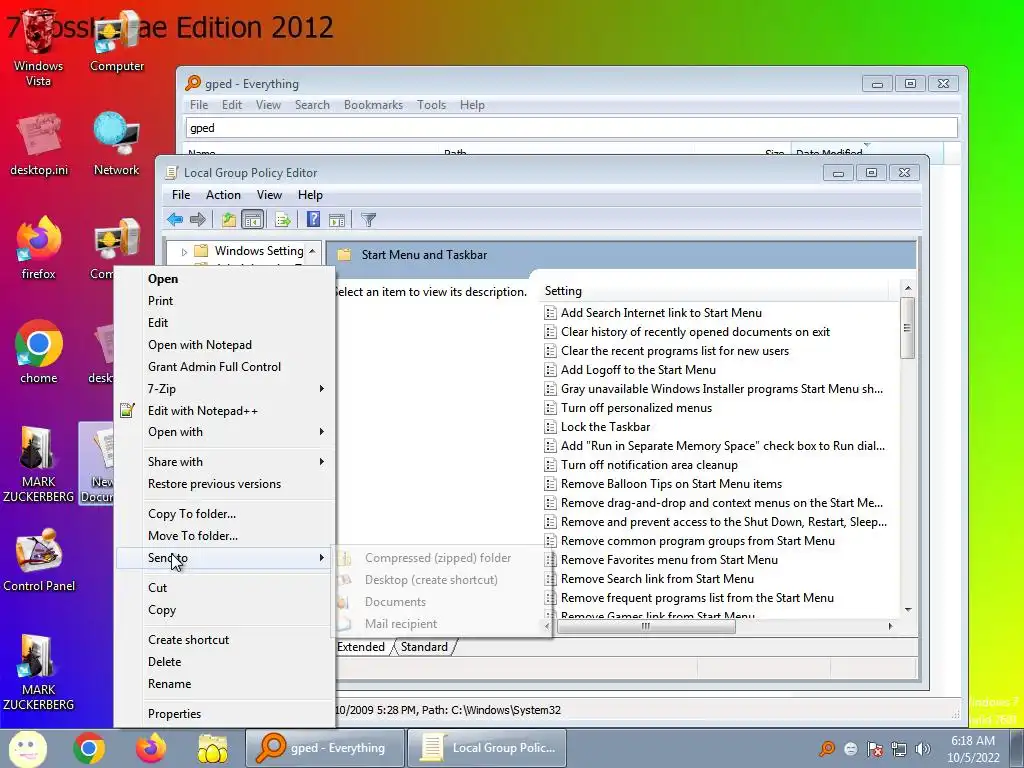The image size is (1024, 768).
Task: Click the Everything search tray icon
Action: (827, 748)
